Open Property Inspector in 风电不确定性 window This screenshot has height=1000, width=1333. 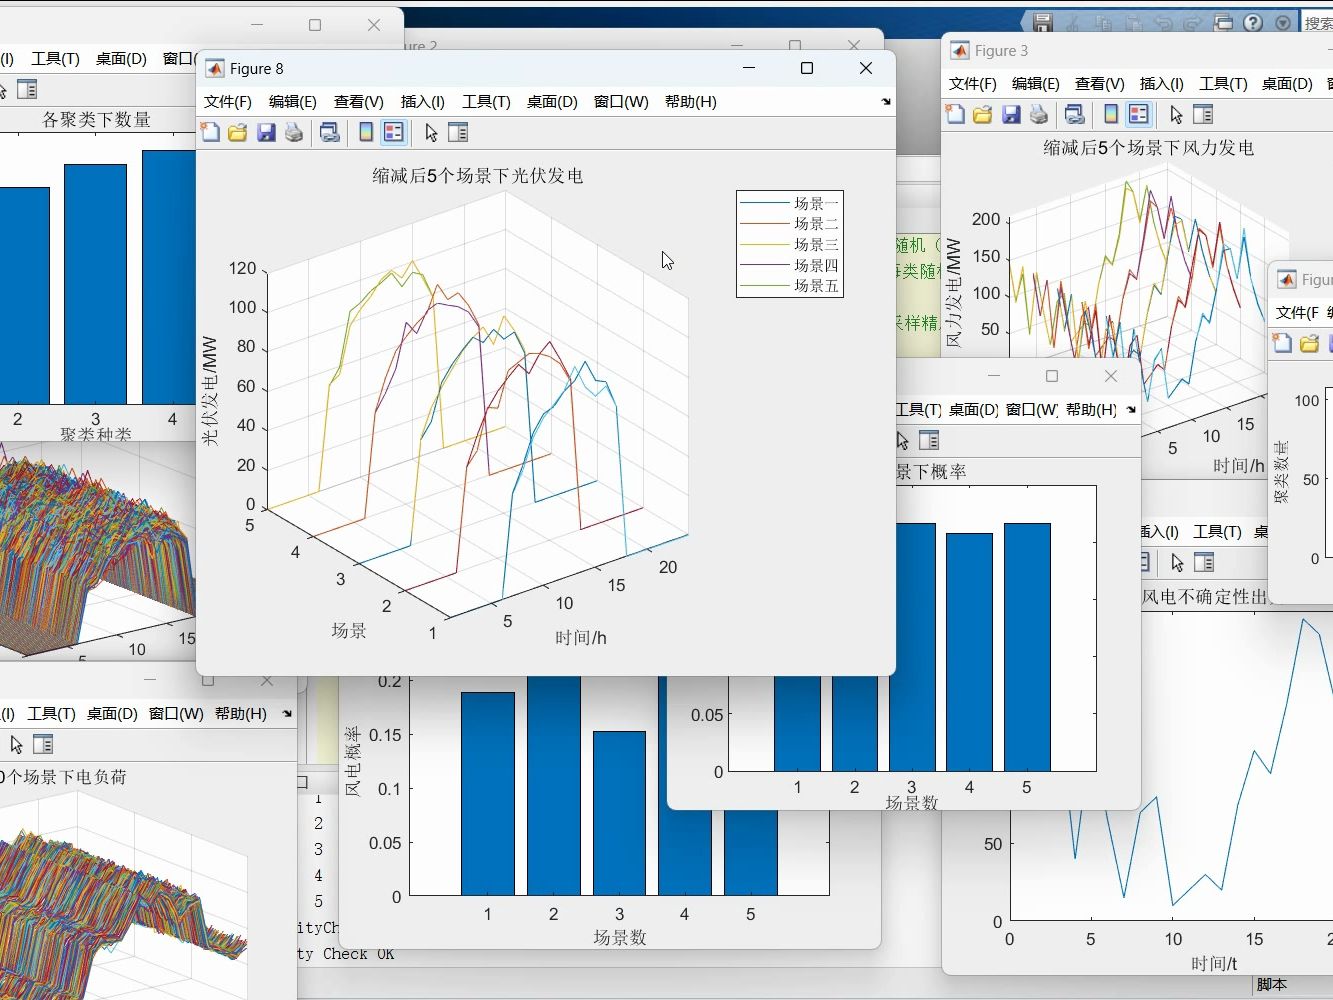click(1204, 562)
